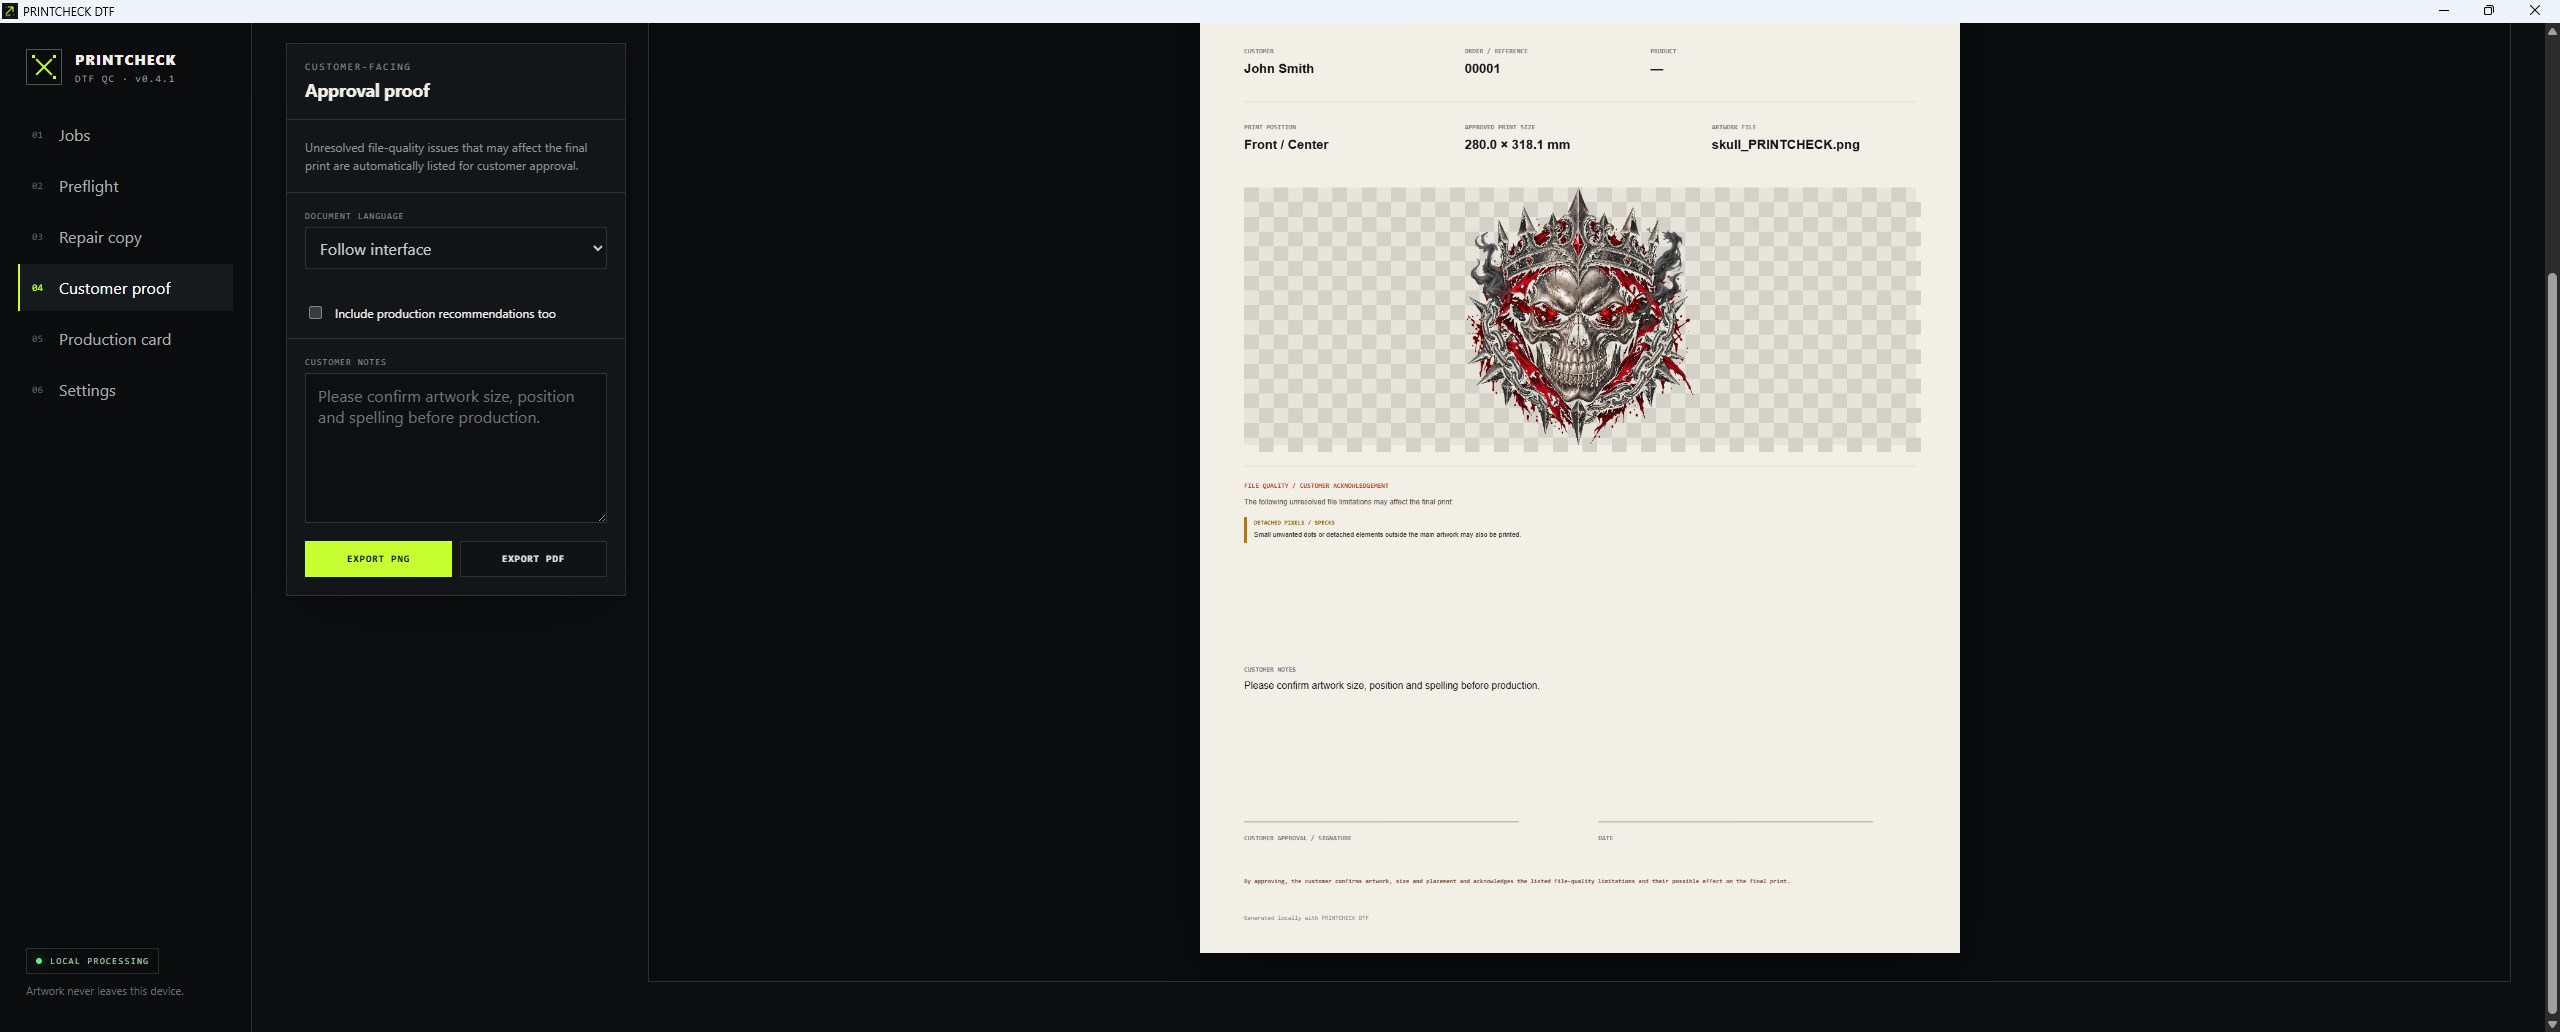2560x1032 pixels.
Task: Click file name skull_PRINTCHECK.png
Action: 1785,145
